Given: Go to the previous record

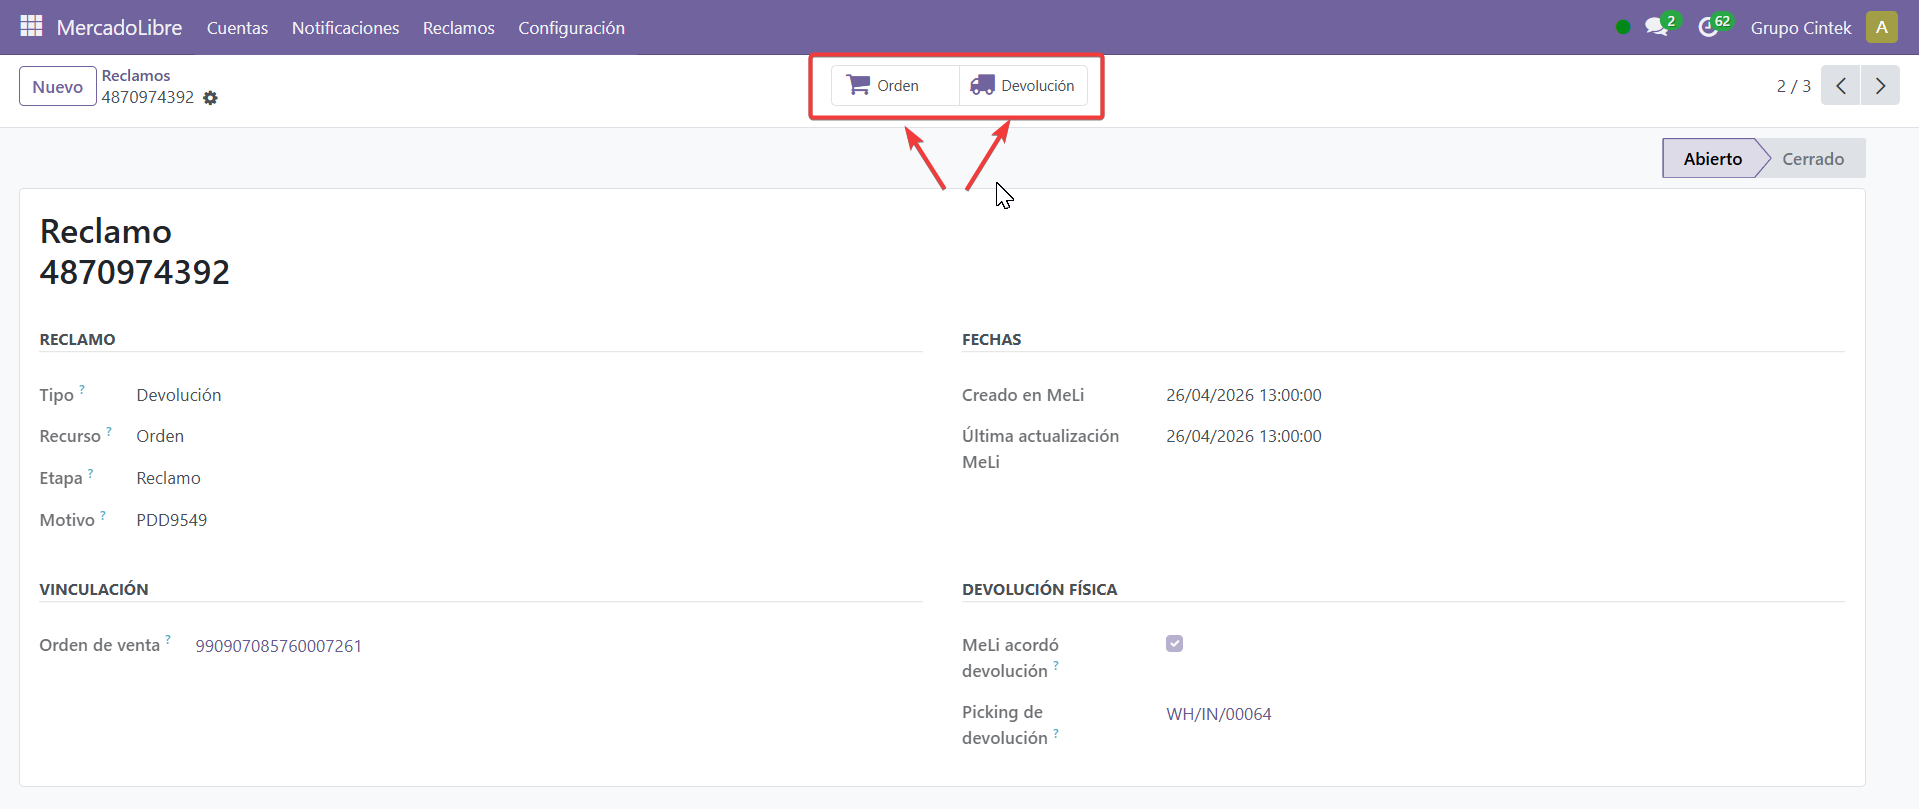Looking at the screenshot, I should pyautogui.click(x=1840, y=86).
